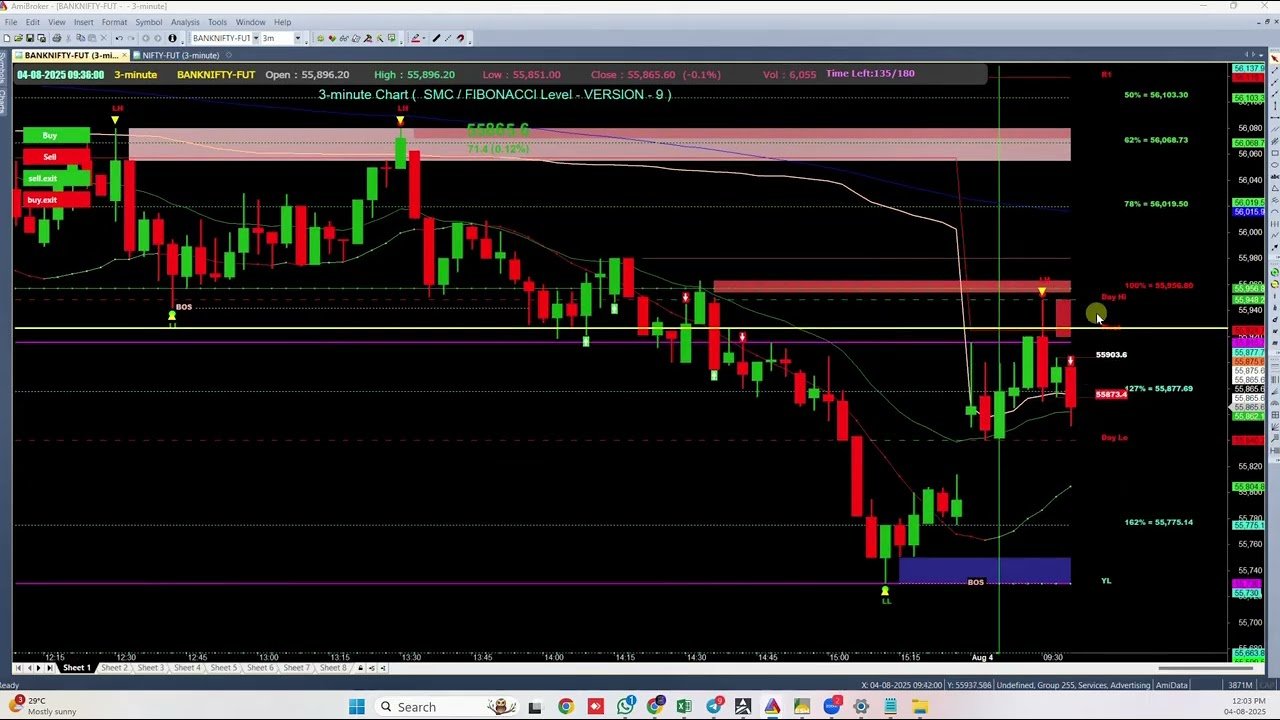Select the Sheet 4 chart sheet tab
This screenshot has height=720, width=1280.
(186, 668)
